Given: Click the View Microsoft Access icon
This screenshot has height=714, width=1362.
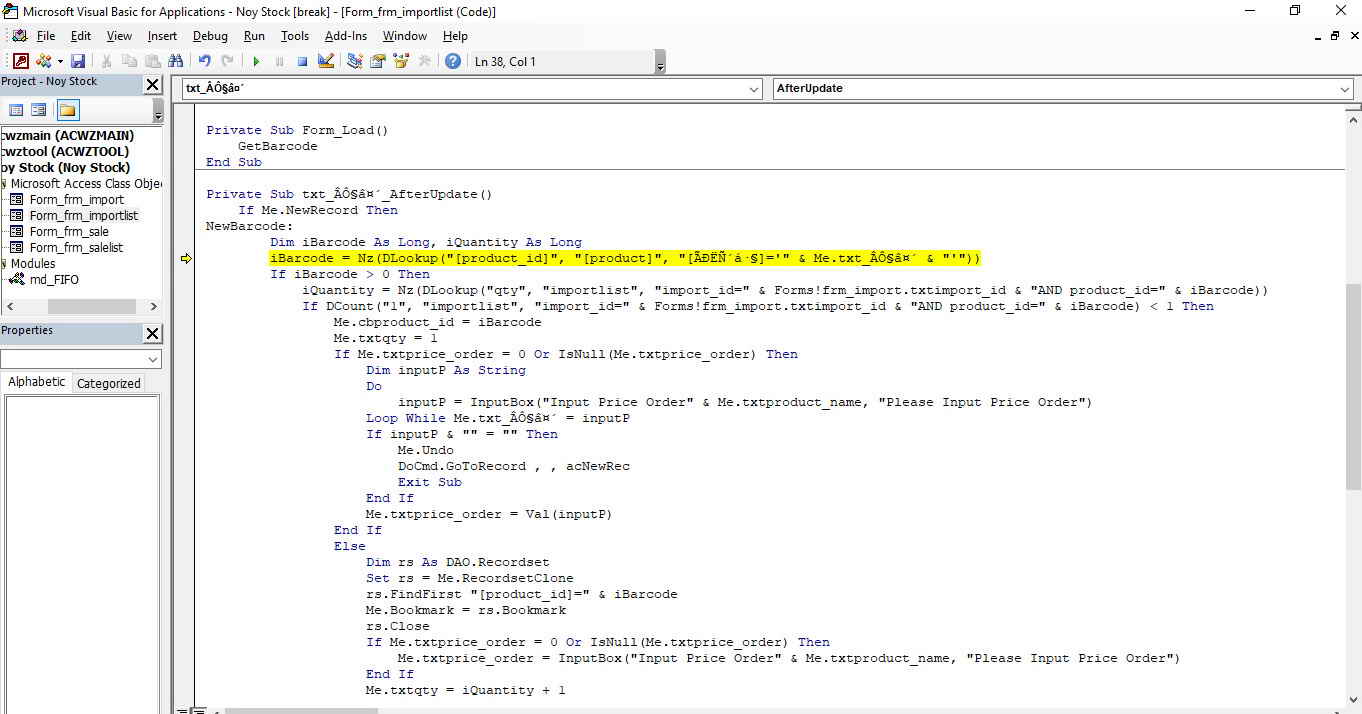Looking at the screenshot, I should click(x=20, y=61).
